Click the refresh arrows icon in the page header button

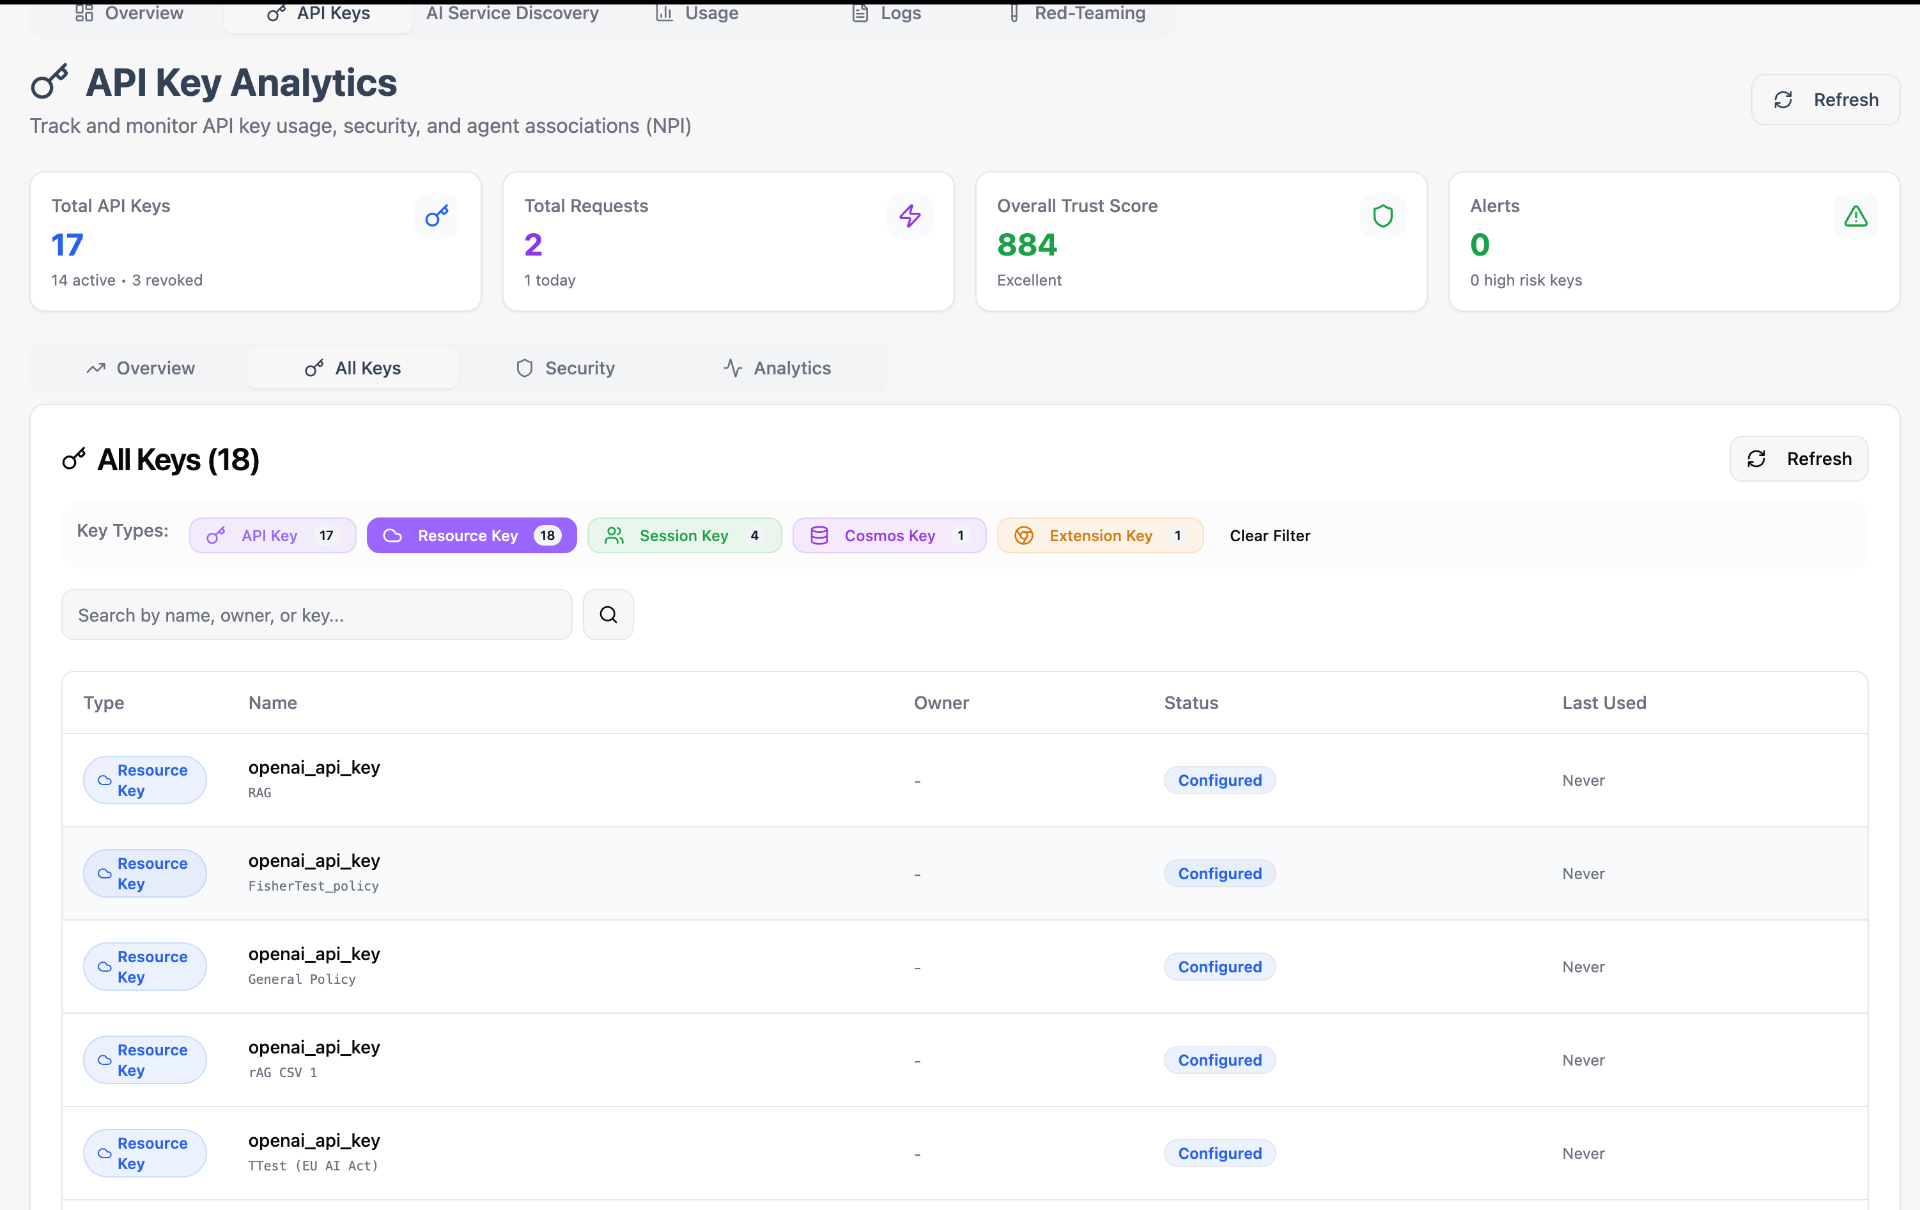(x=1783, y=100)
